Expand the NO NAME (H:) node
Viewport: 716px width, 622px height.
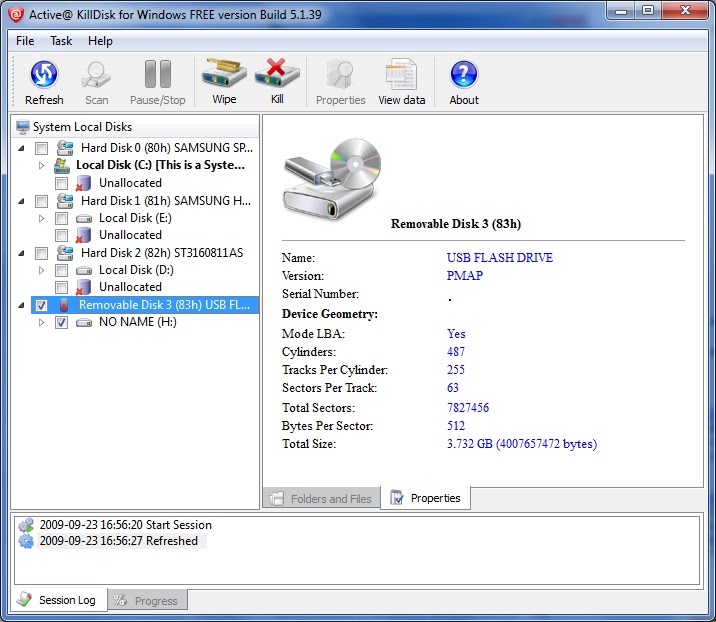tap(41, 322)
